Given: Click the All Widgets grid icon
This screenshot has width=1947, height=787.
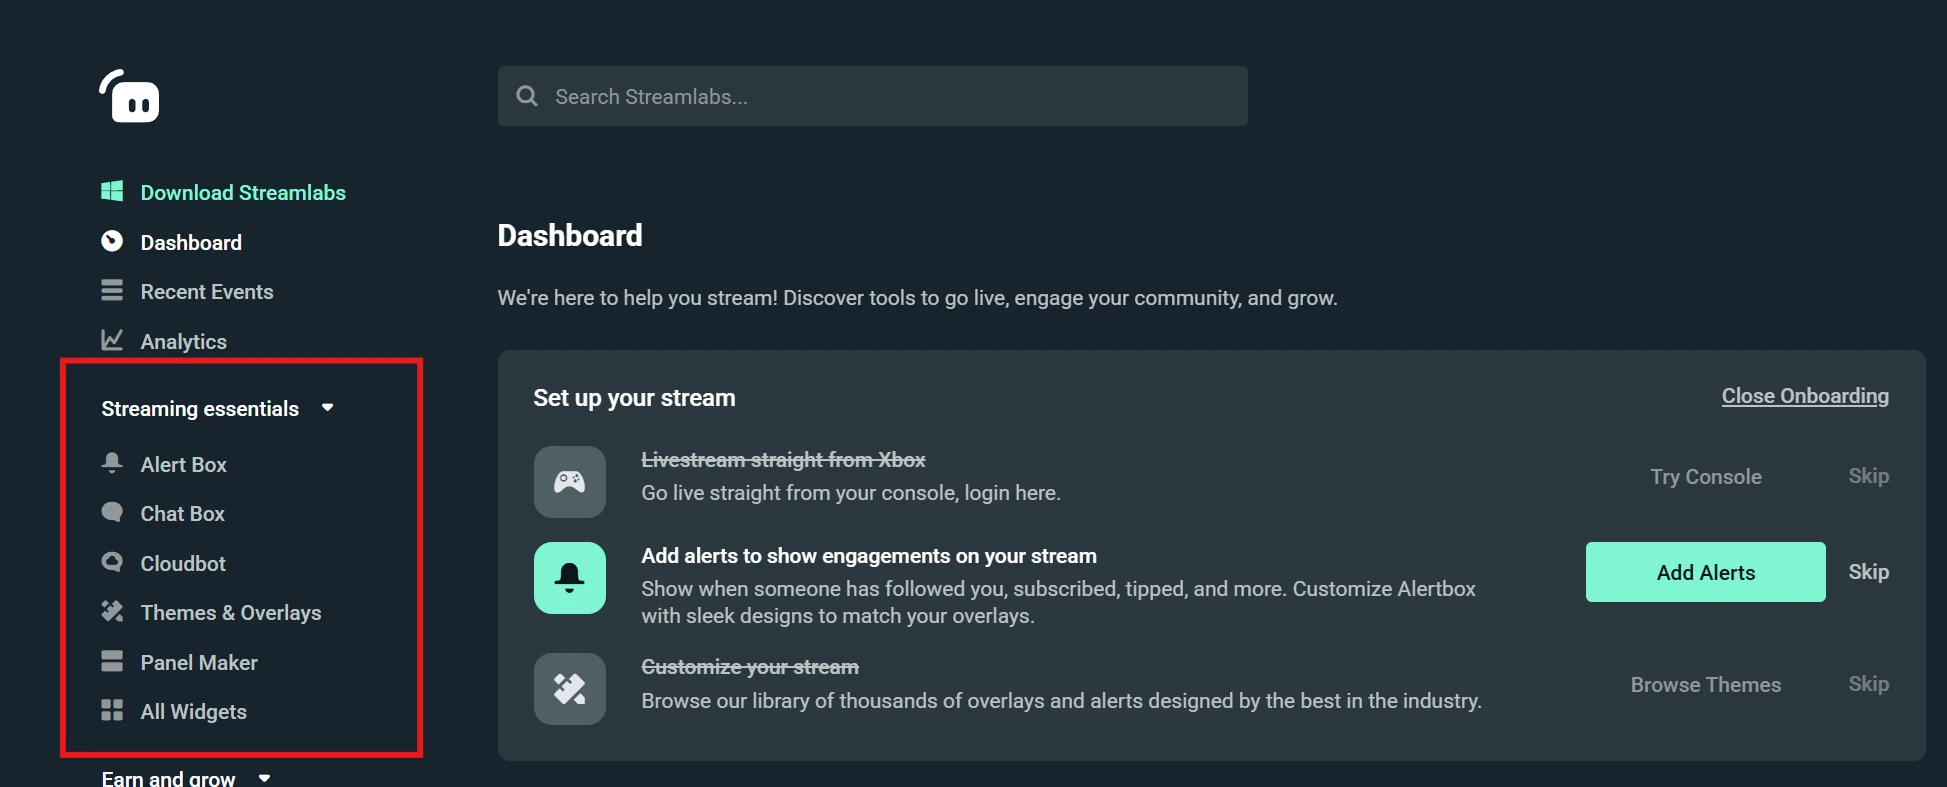Looking at the screenshot, I should click(112, 711).
